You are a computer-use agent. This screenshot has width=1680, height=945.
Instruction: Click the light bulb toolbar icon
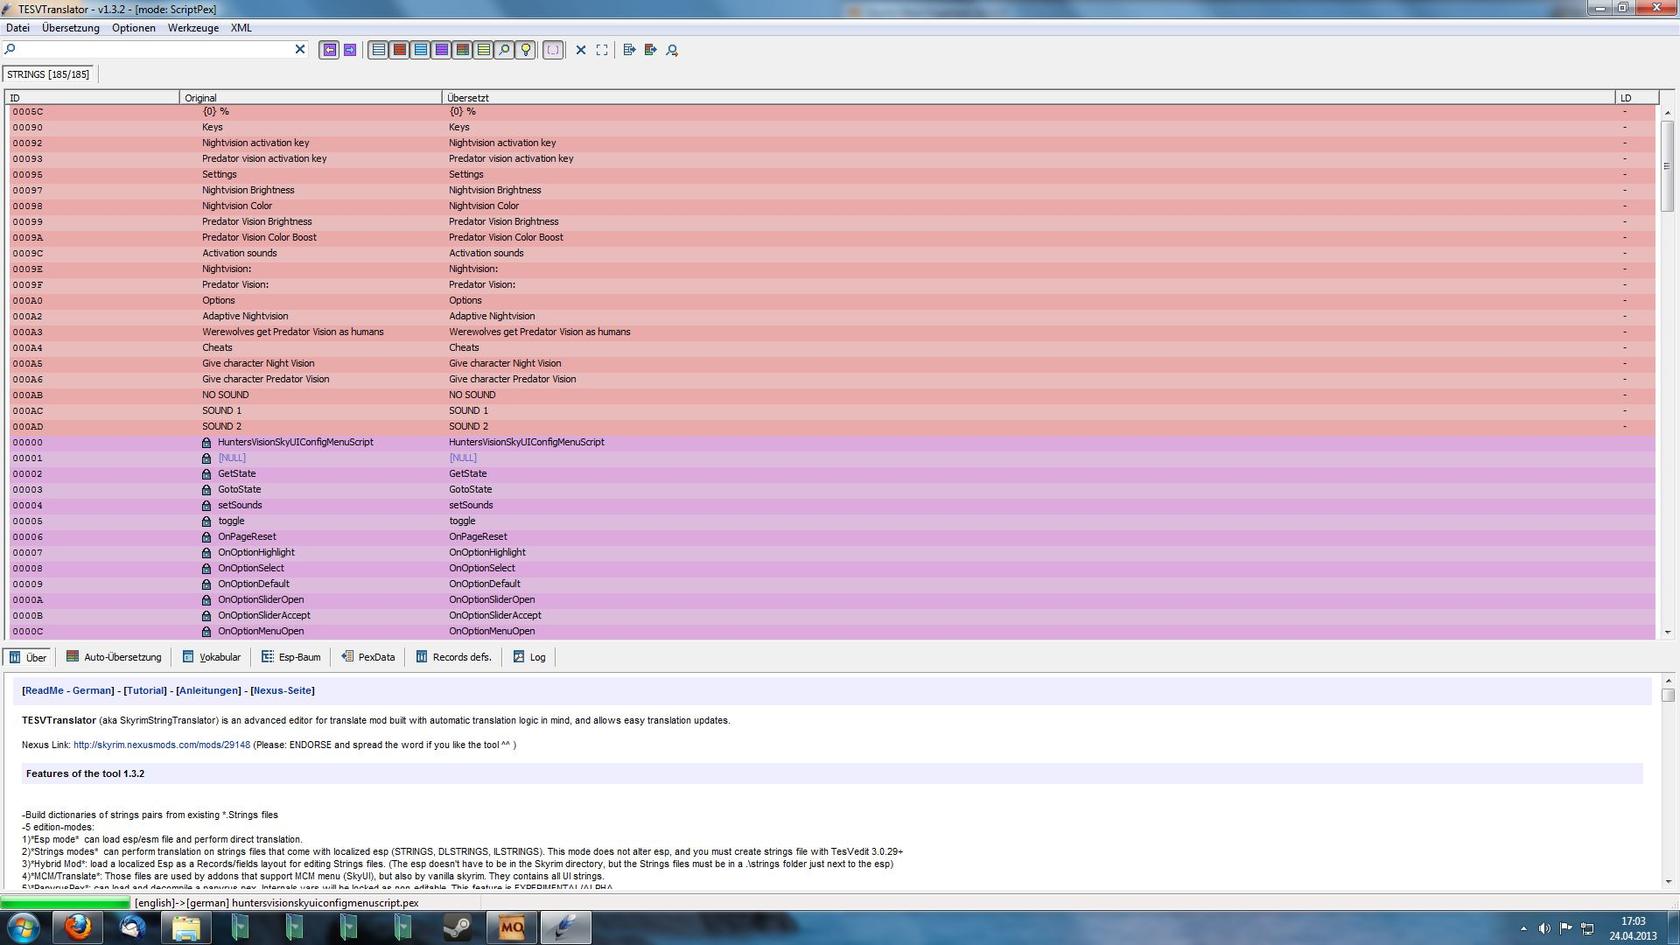point(526,50)
